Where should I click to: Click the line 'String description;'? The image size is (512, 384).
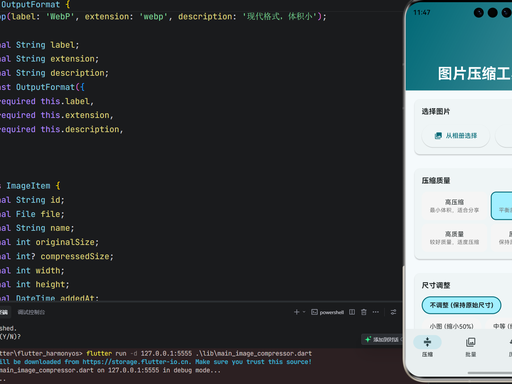tap(62, 73)
